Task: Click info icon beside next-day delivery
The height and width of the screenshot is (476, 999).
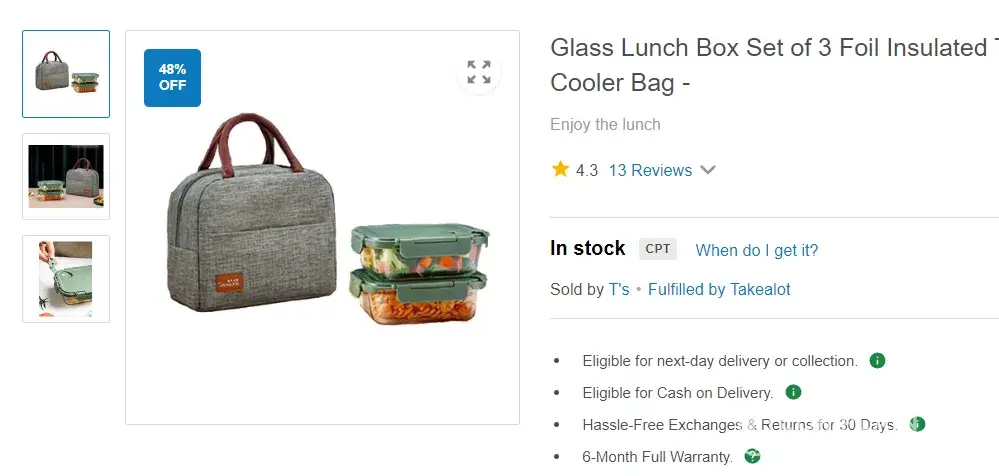Action: pyautogui.click(x=877, y=360)
